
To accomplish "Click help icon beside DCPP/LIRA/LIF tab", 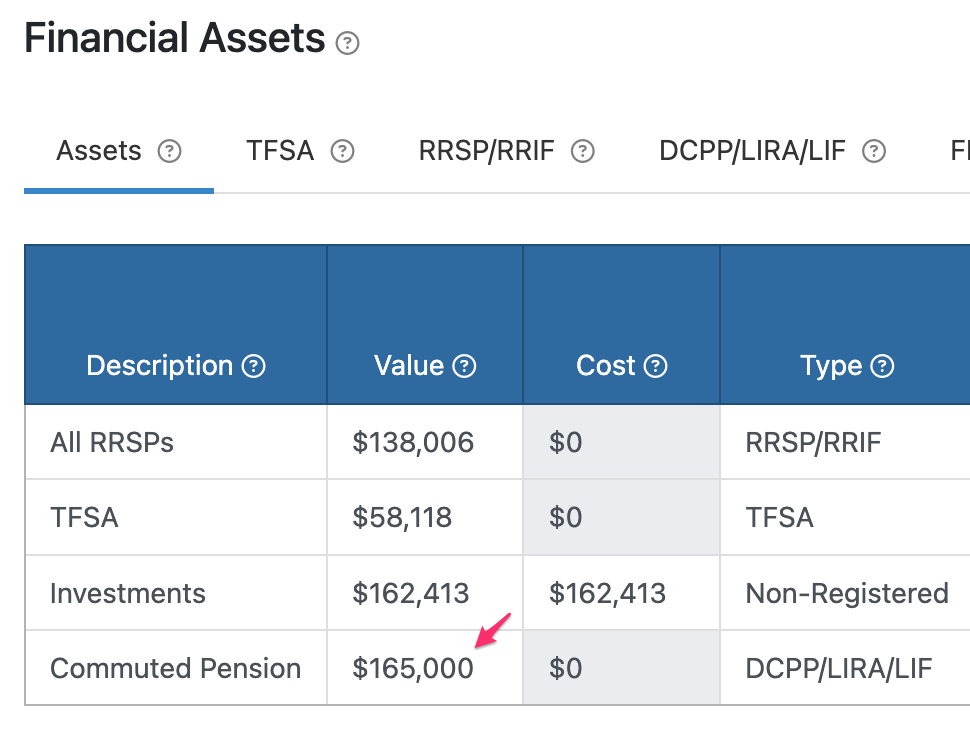I will click(874, 152).
